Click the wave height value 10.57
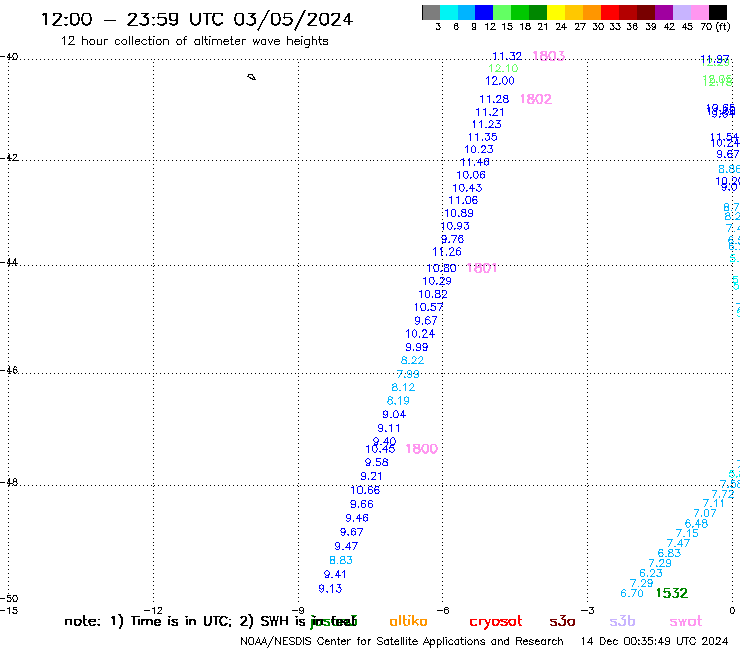The width and height of the screenshot is (740, 650). (x=429, y=307)
